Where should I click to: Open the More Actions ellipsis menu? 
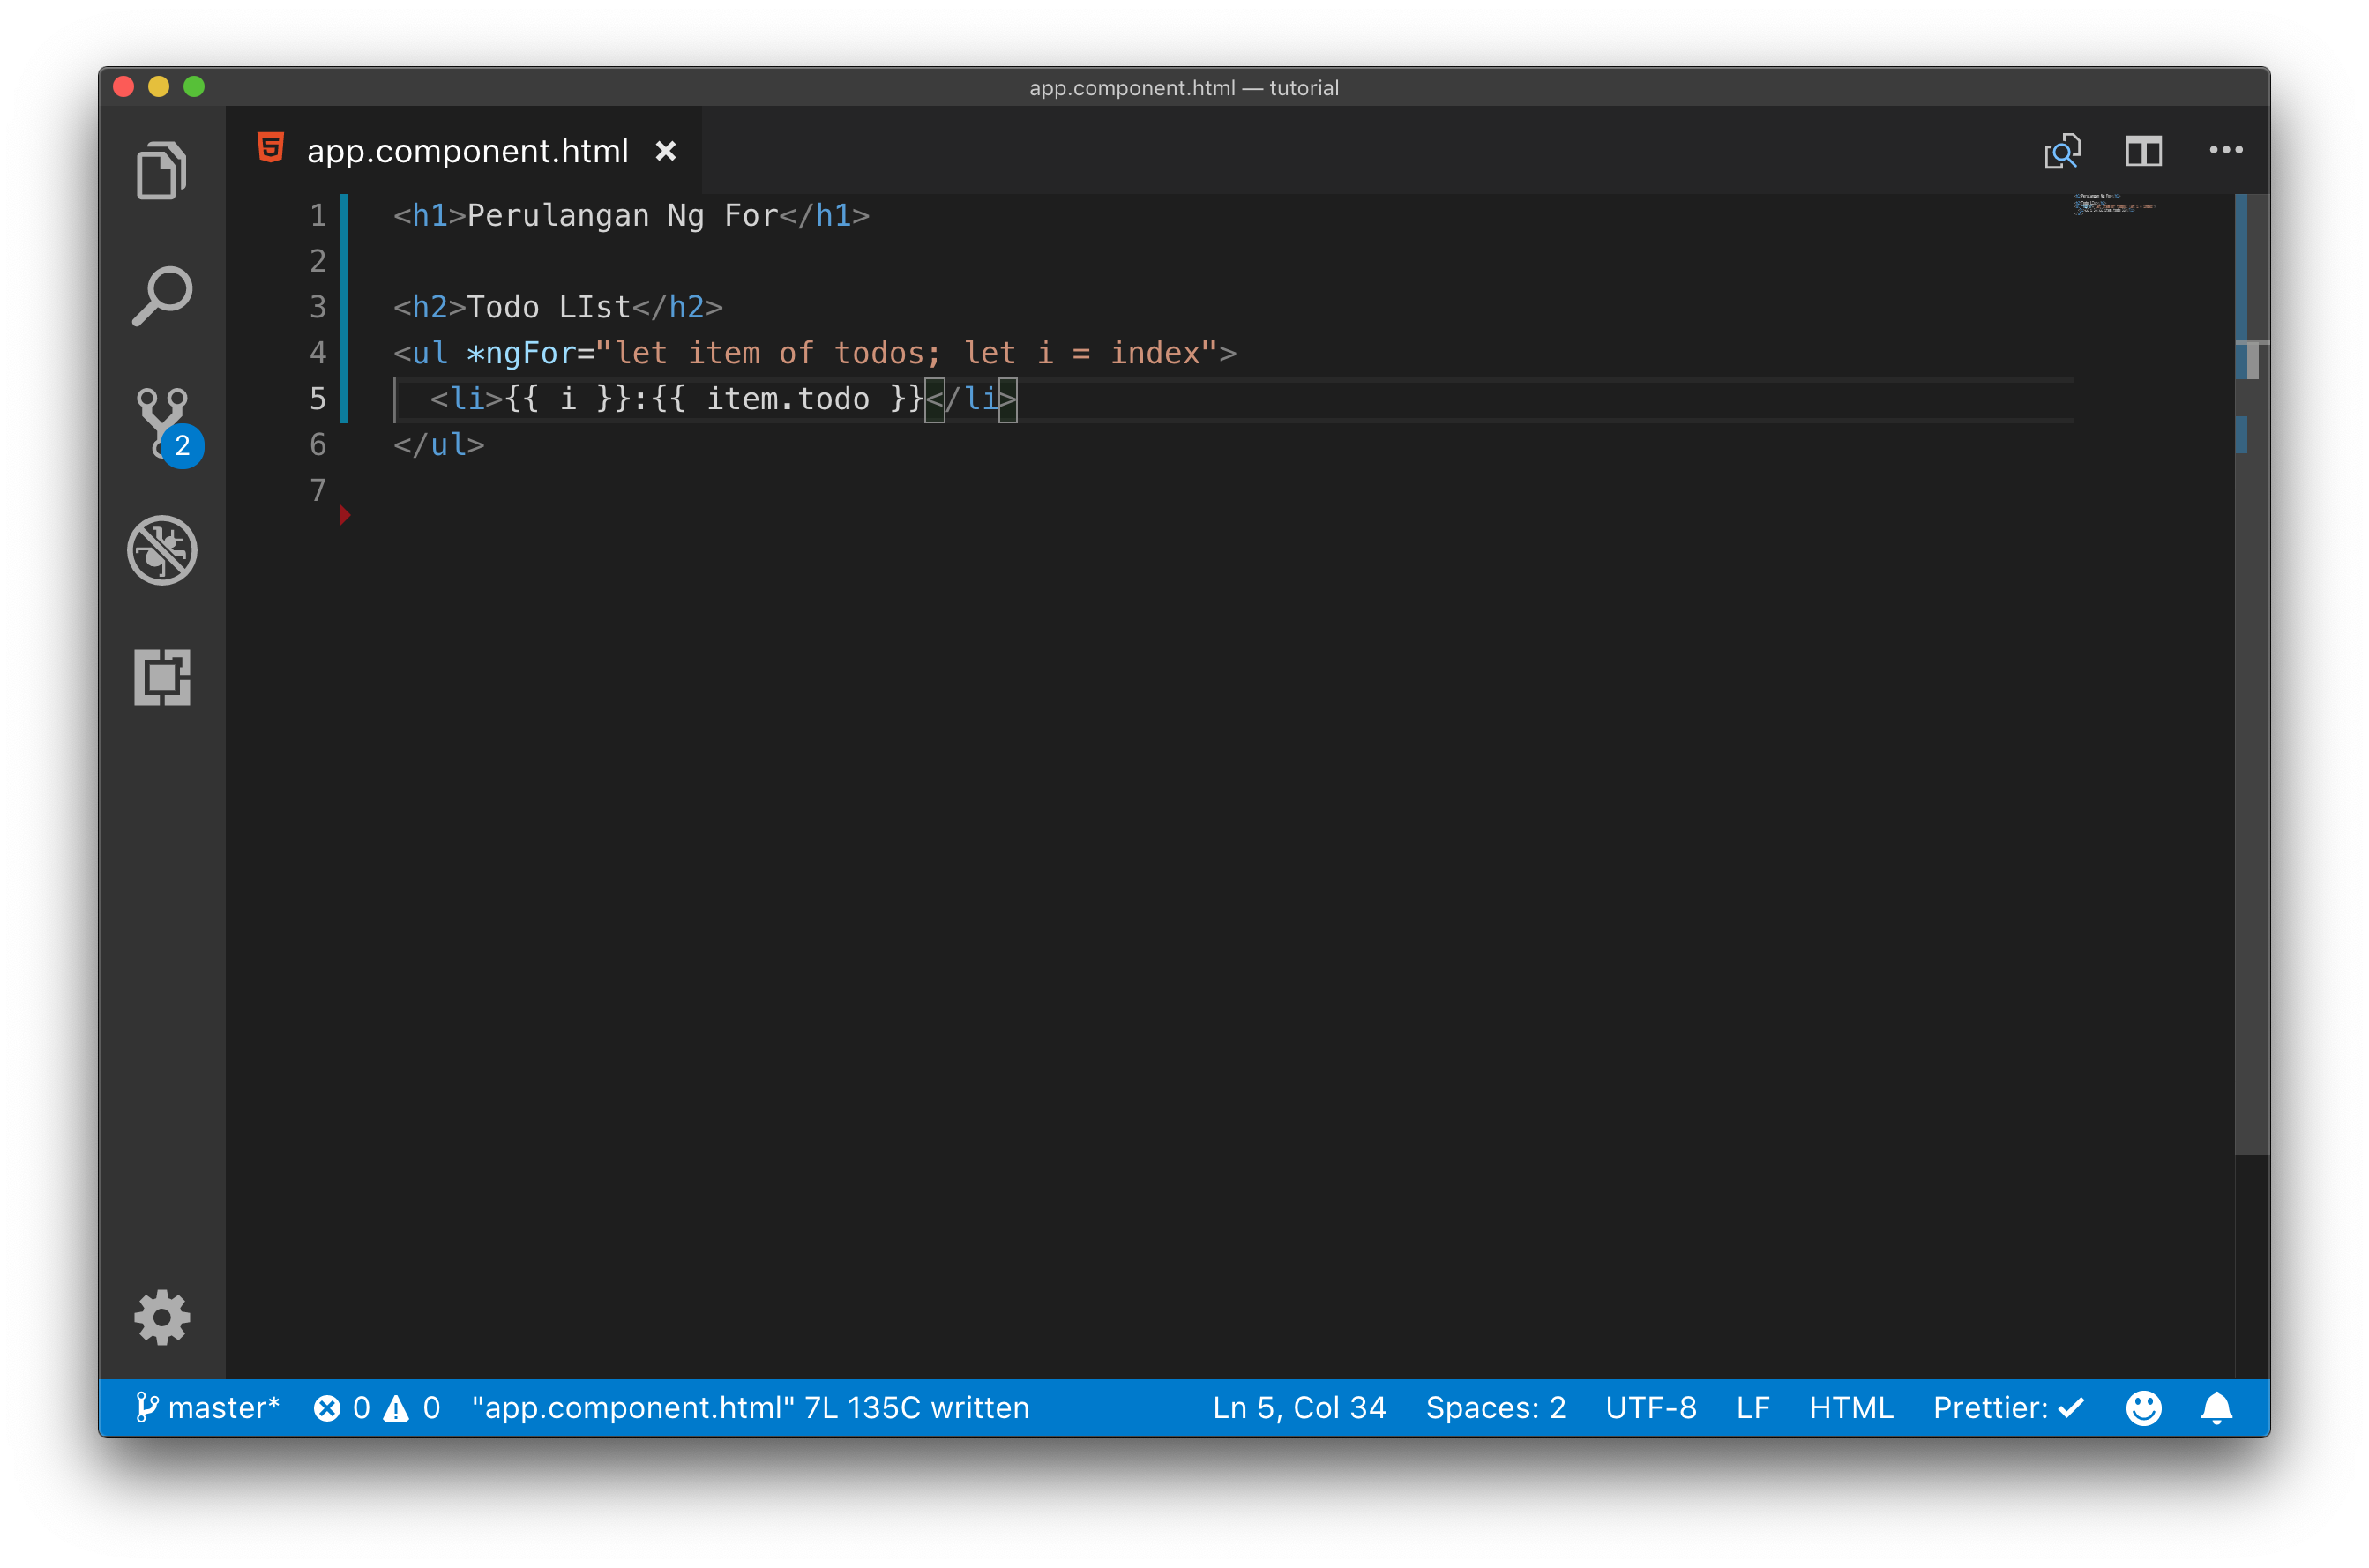click(x=2226, y=150)
